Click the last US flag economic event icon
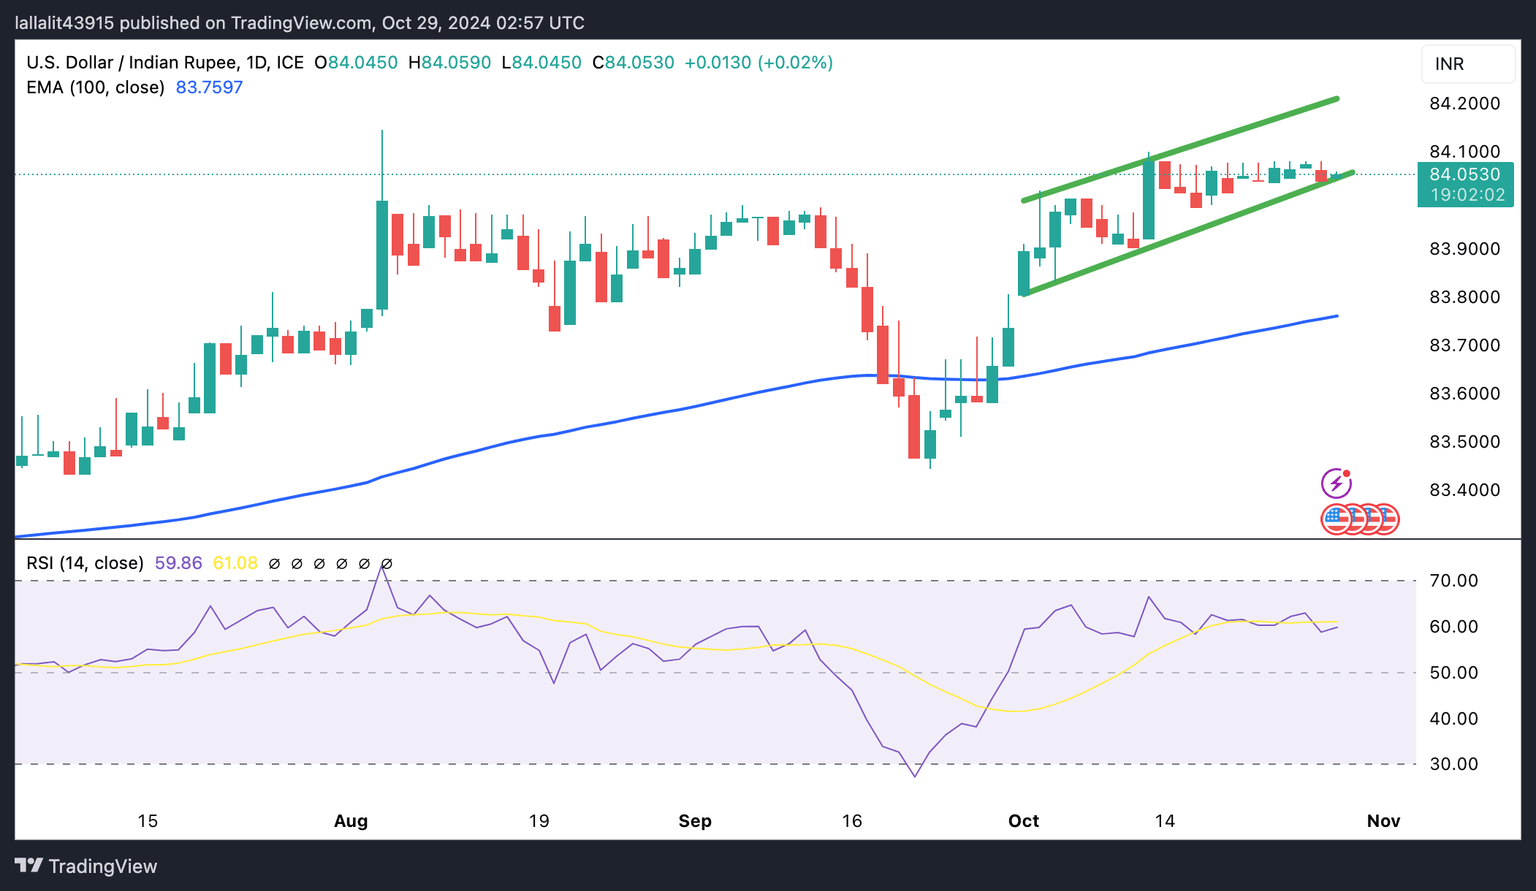1536x891 pixels. [x=1386, y=519]
